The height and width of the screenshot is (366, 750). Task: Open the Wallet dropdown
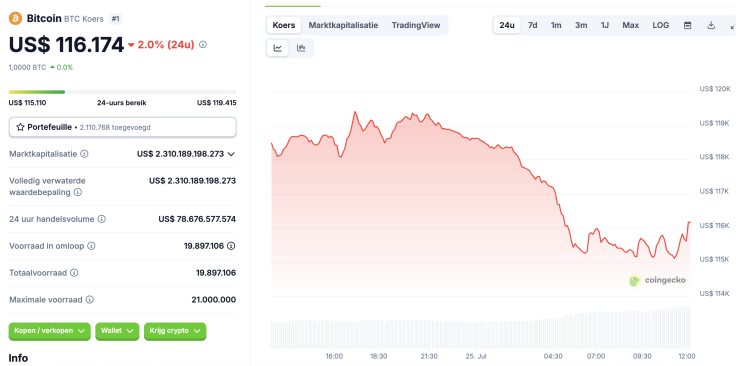pyautogui.click(x=117, y=331)
